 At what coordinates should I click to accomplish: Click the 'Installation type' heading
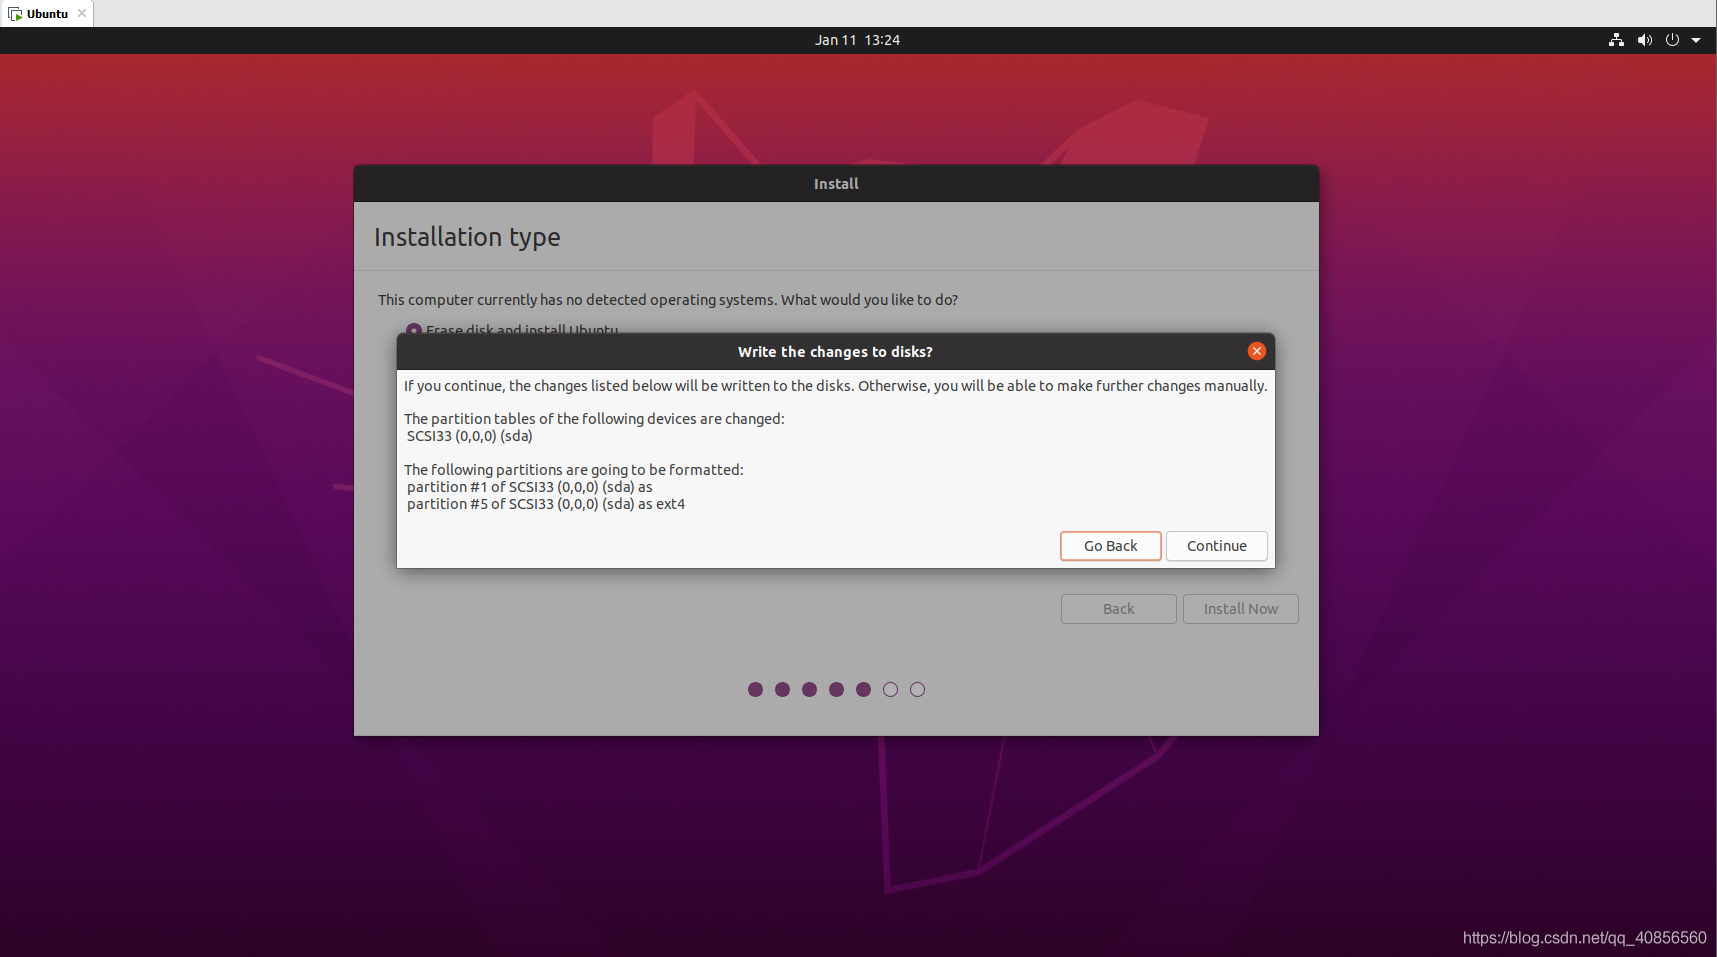467,237
